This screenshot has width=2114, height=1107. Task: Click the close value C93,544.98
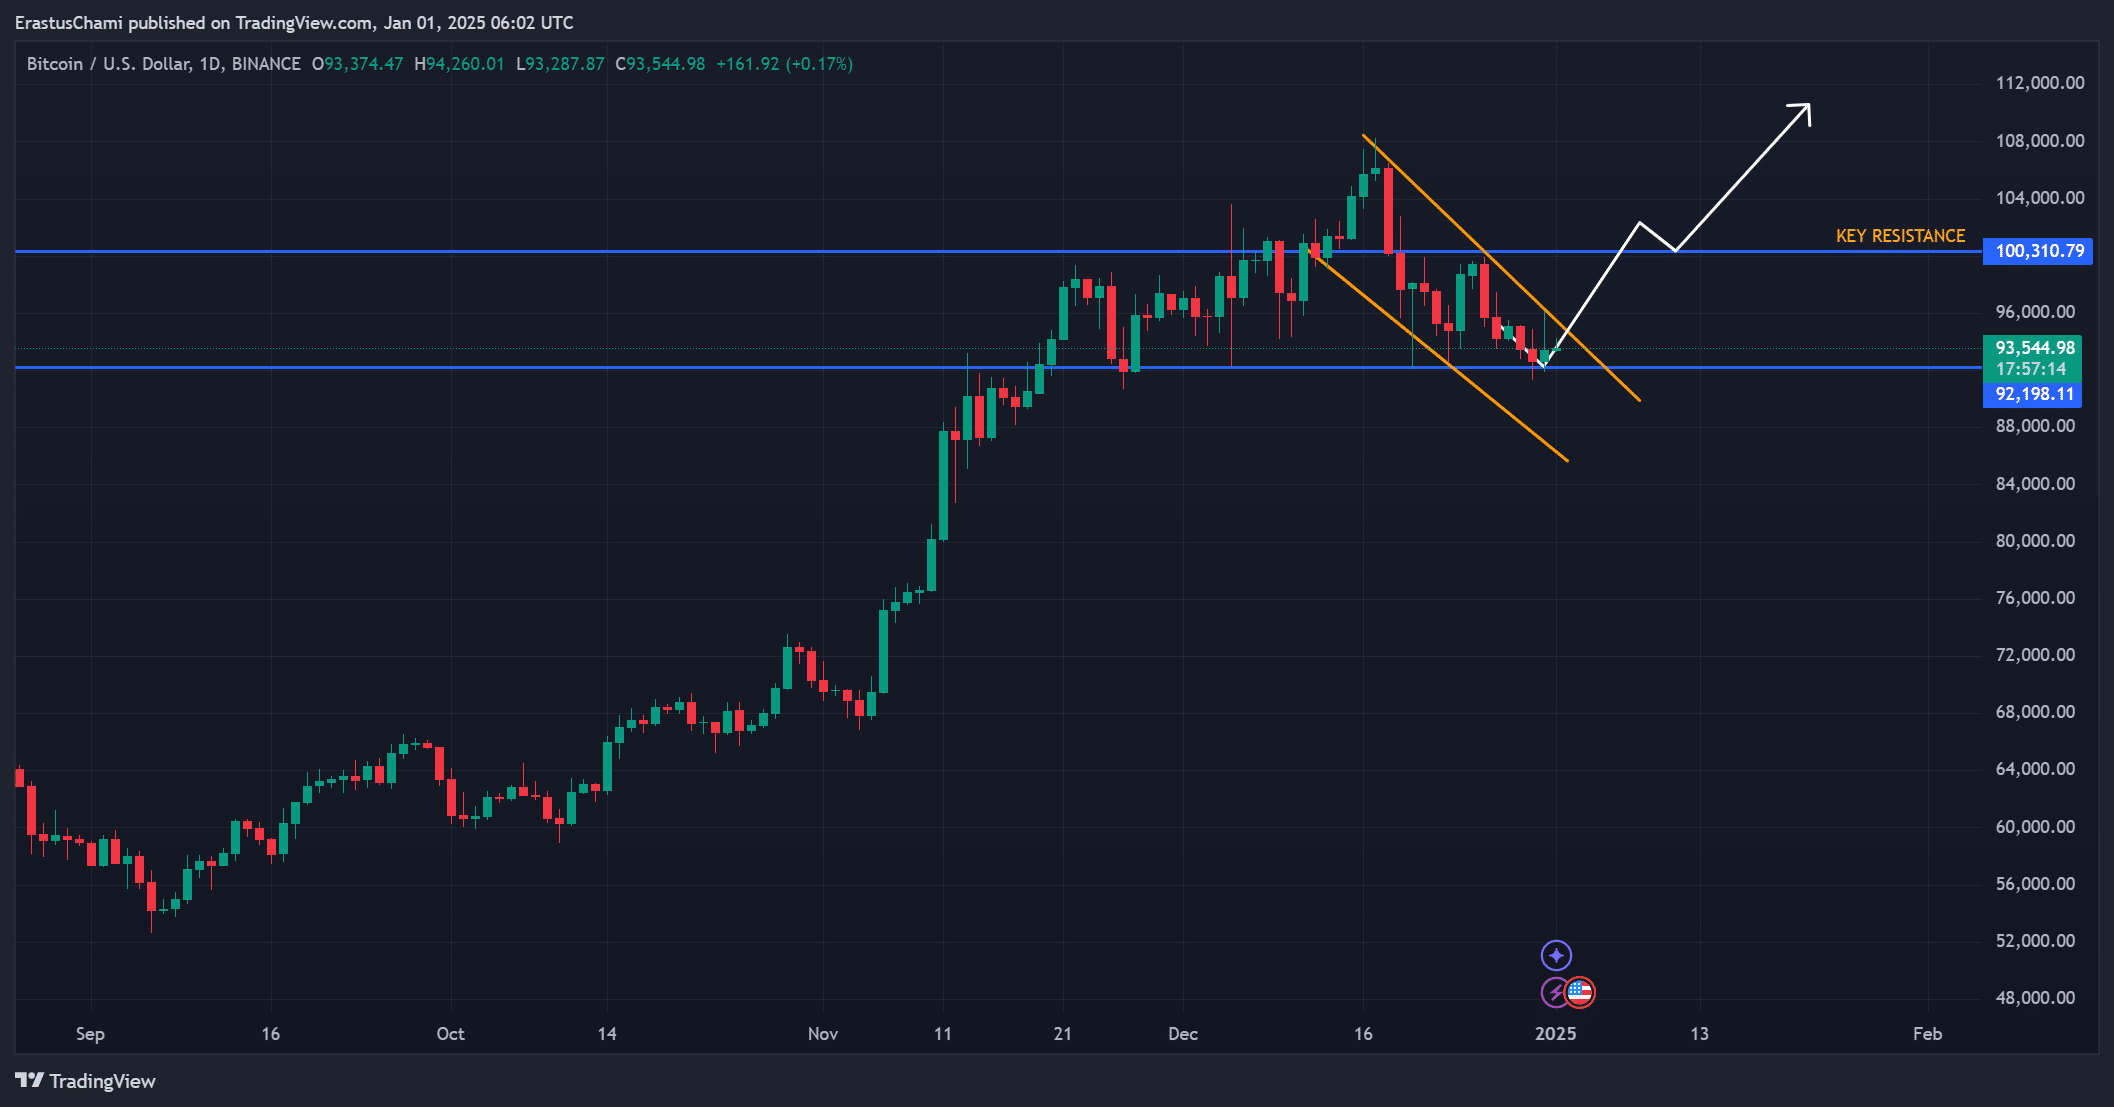click(660, 64)
